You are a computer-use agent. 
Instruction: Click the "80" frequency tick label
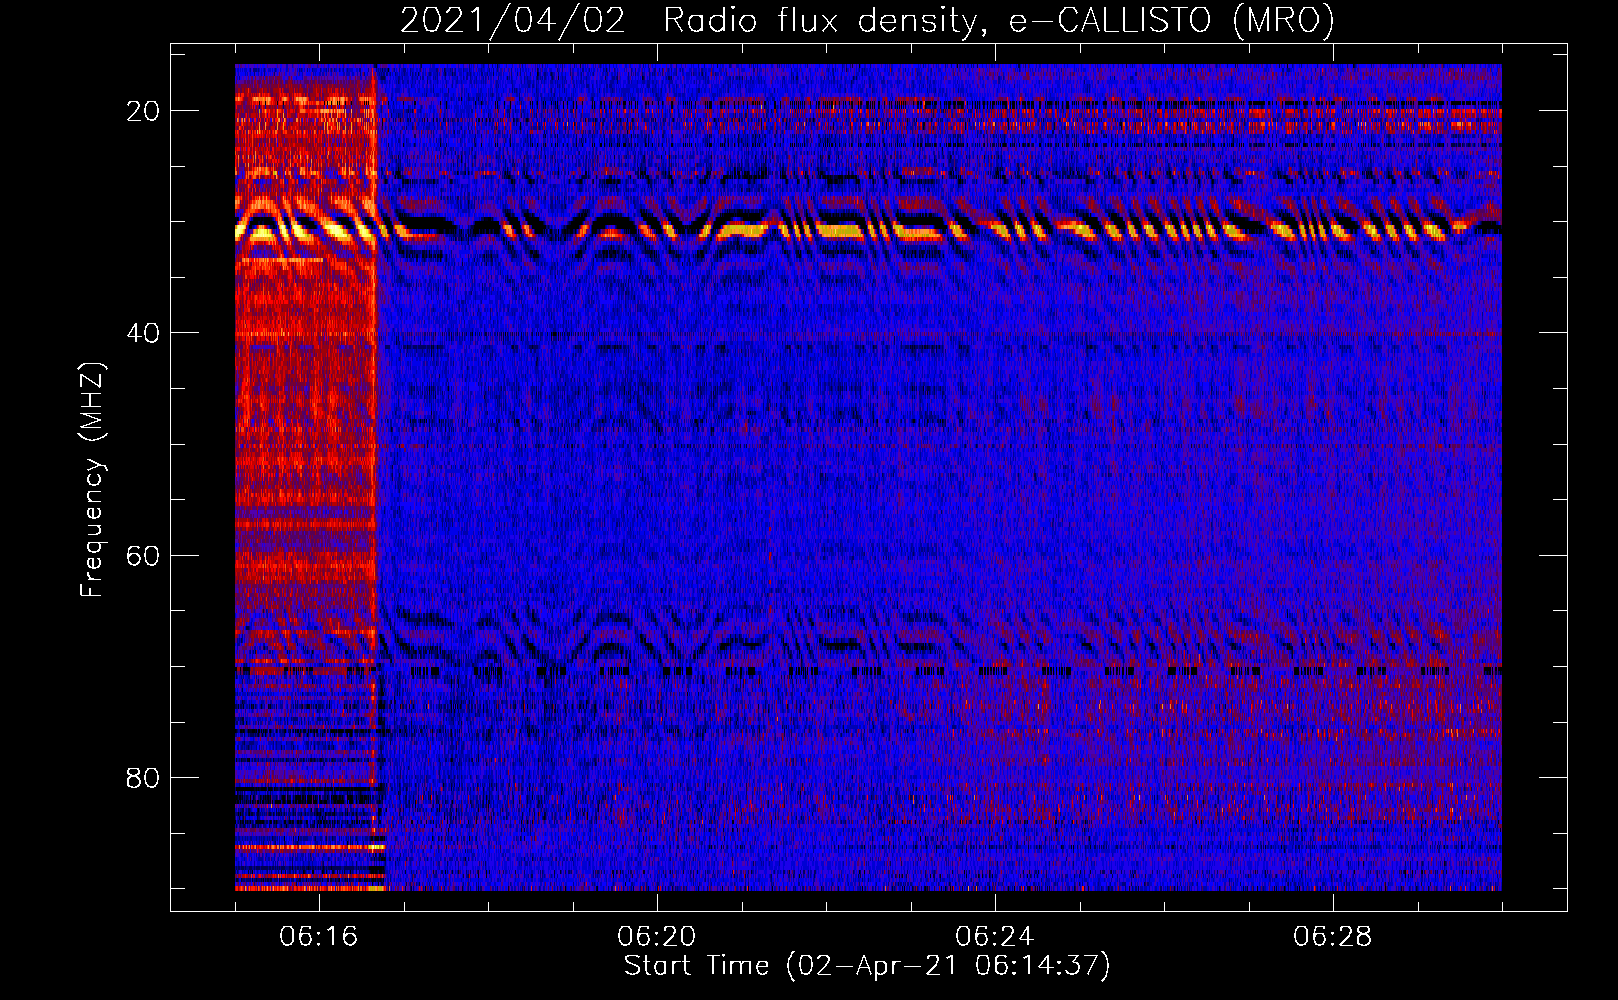(x=143, y=777)
